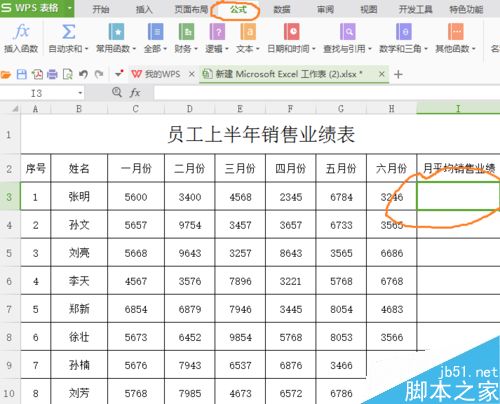Open the Name Box I3 dropdown arrow
Screen dimensions: 500x404
click(x=80, y=93)
